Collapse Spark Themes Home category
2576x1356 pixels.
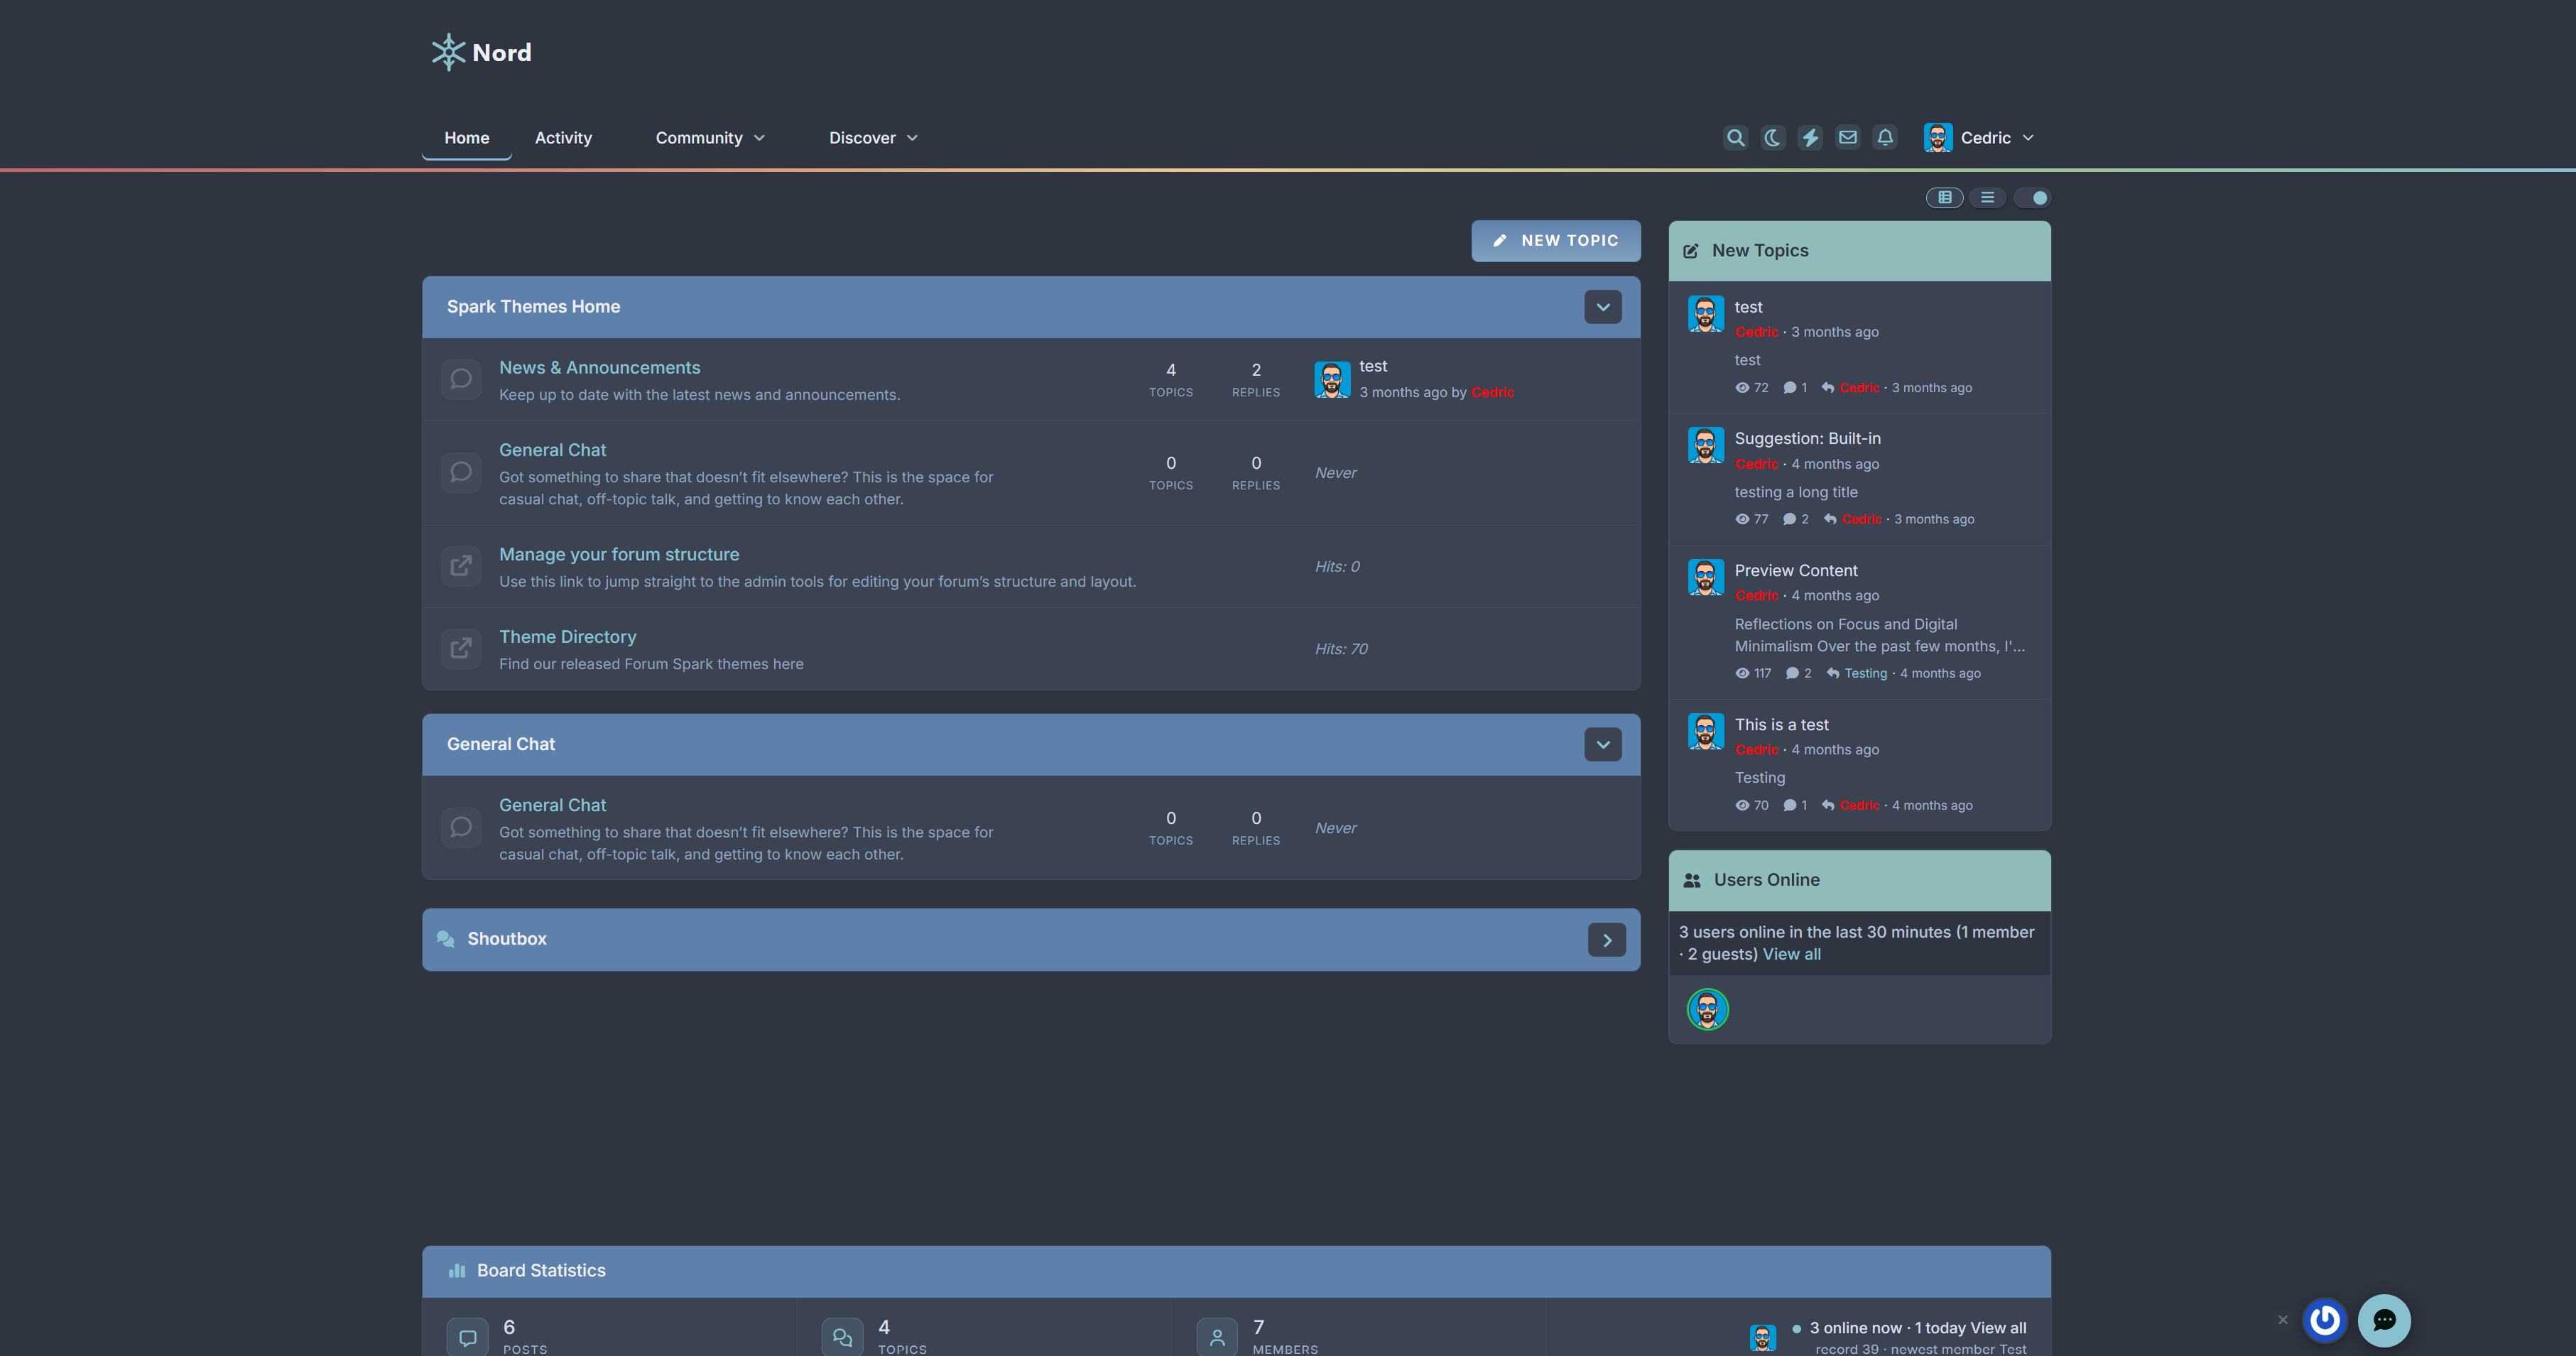pyautogui.click(x=1603, y=307)
